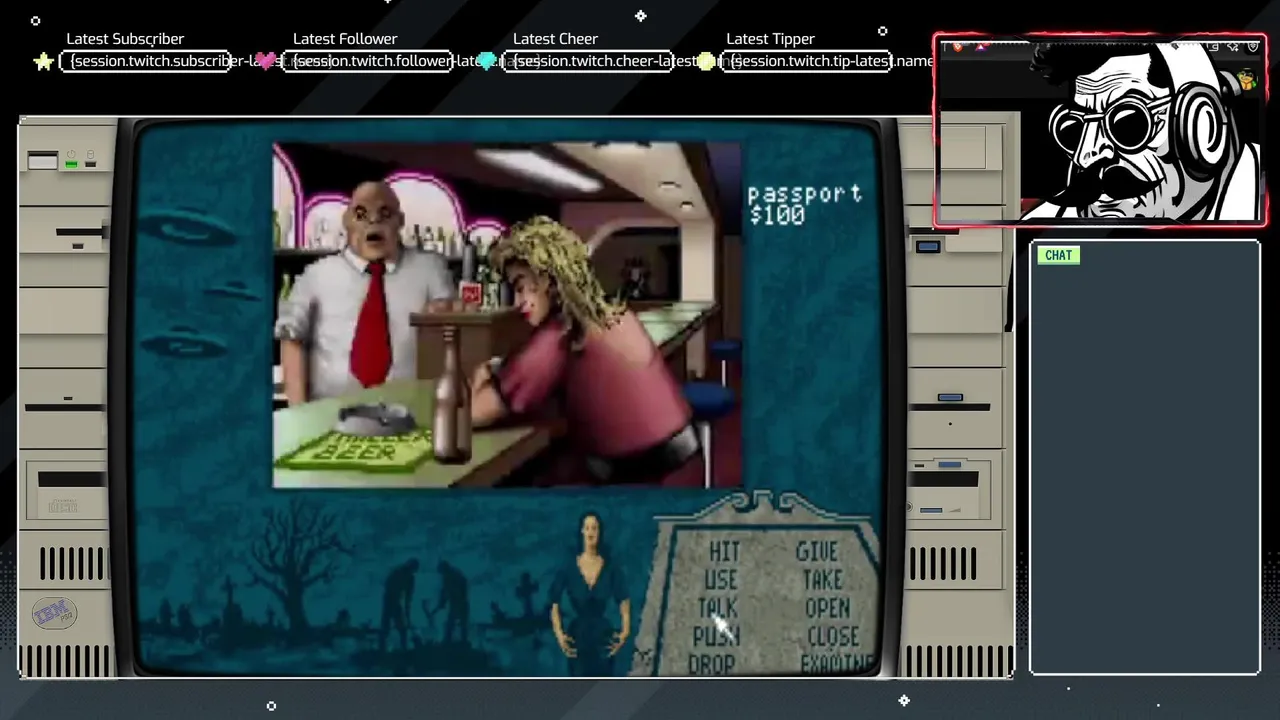Viewport: 1280px width, 720px height.
Task: Click the pink heart follower icon
Action: [x=266, y=62]
